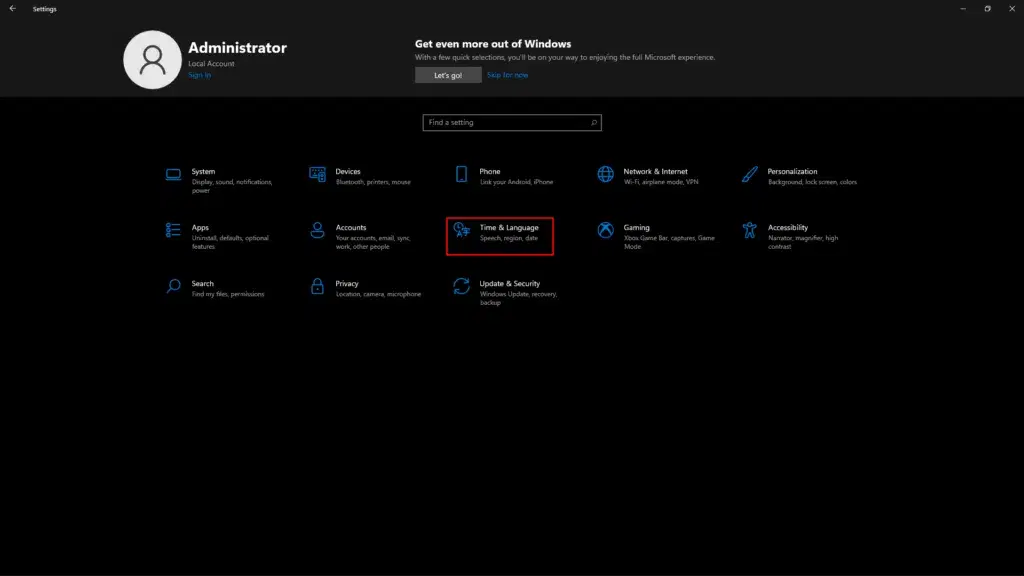Open the Time & Language icon
Viewport: 1024px width, 576px height.
tap(462, 231)
